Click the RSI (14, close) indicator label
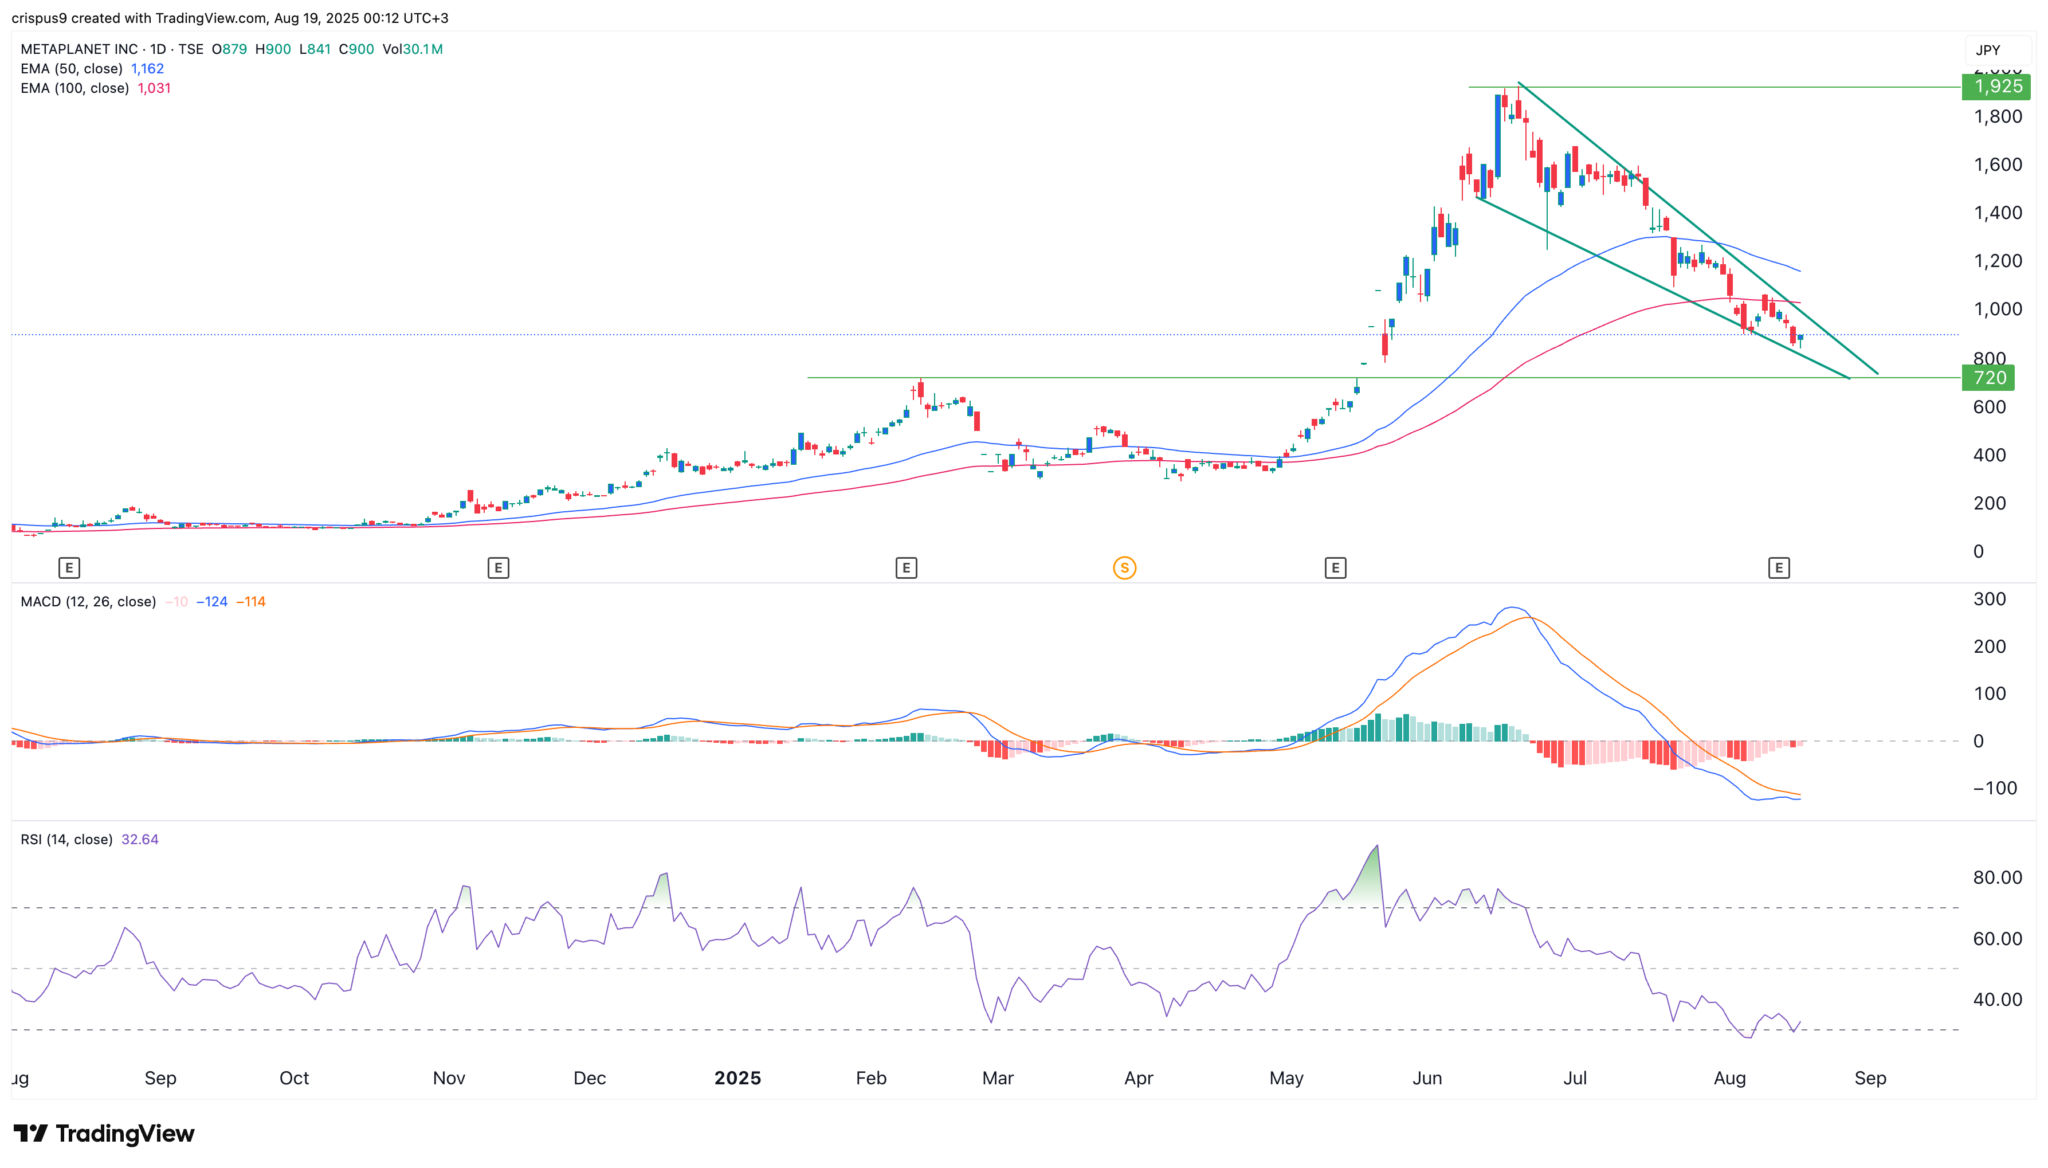2048x1168 pixels. (66, 840)
